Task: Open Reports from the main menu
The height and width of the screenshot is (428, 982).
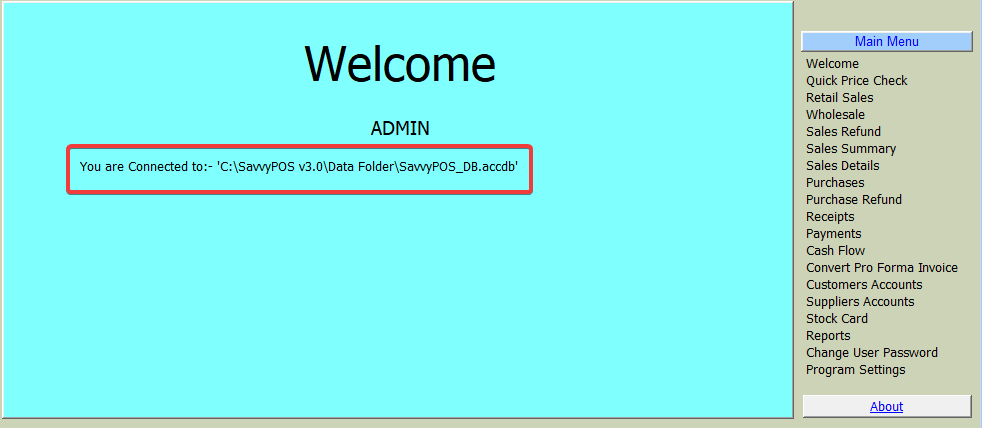Action: 828,336
